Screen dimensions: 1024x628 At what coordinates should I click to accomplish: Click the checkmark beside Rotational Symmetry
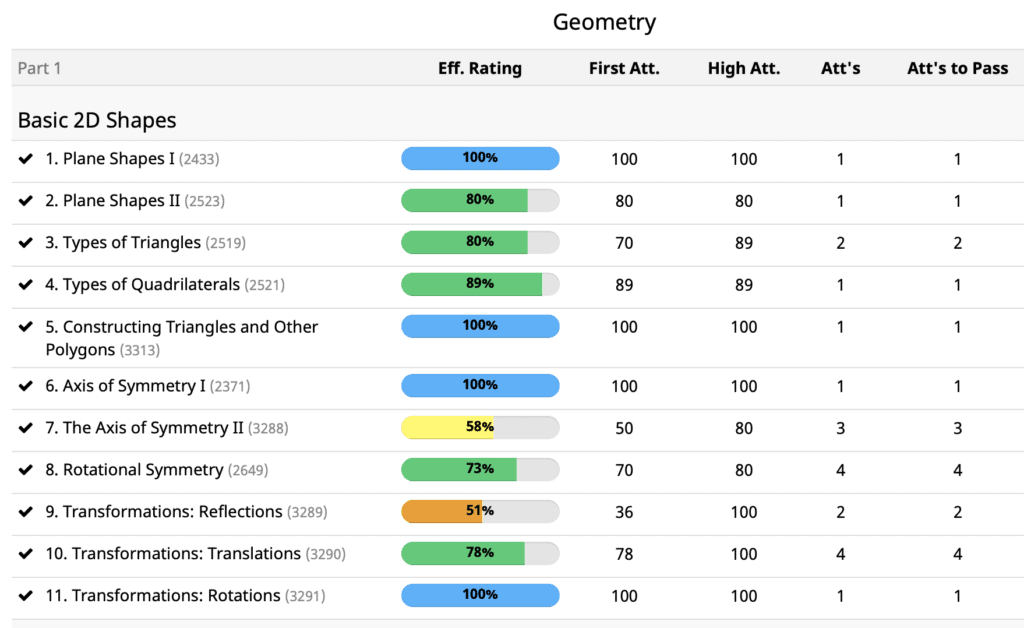(25, 469)
